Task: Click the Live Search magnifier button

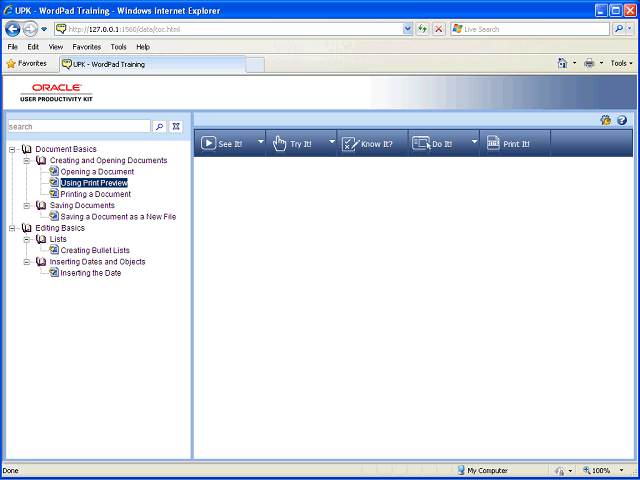Action: 619,29
